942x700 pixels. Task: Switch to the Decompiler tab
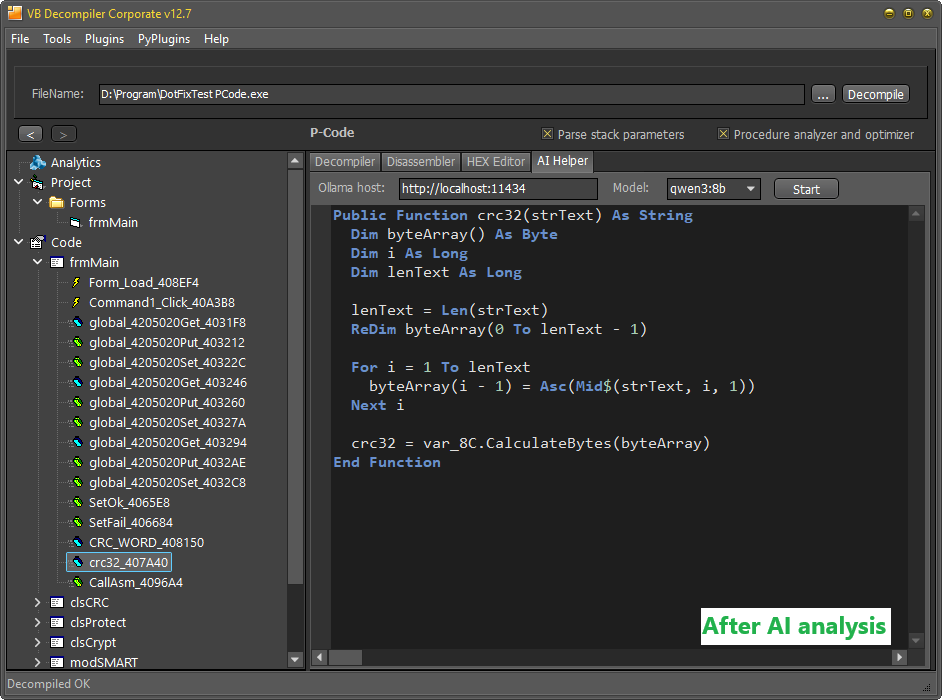(345, 162)
